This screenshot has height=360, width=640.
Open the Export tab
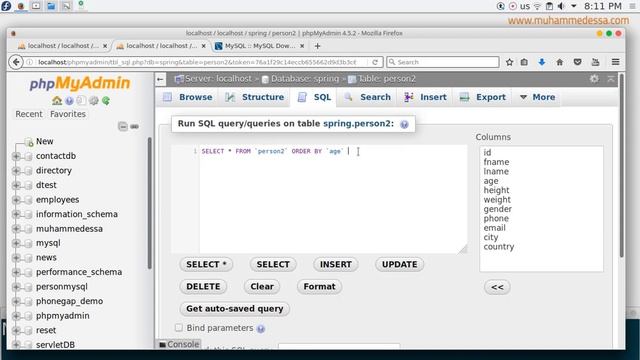coord(483,97)
